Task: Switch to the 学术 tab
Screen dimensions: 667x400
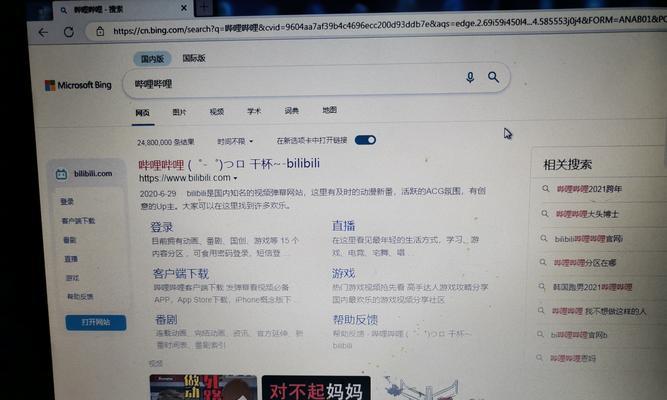Action: pyautogui.click(x=254, y=111)
